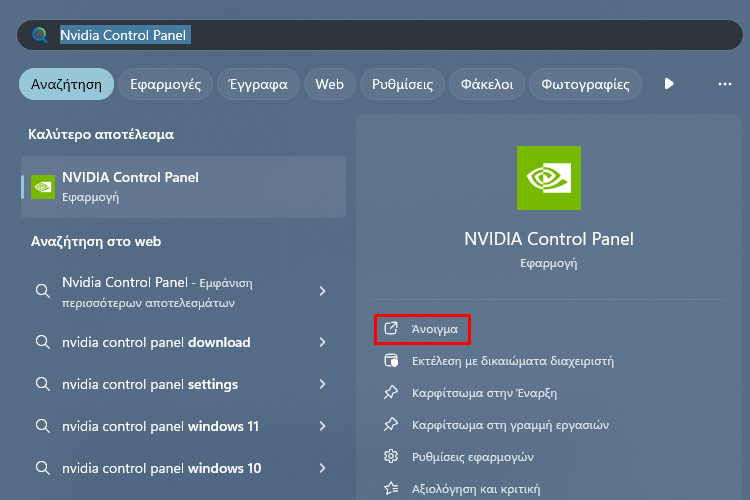Click the NVIDIA Control Panel title in details pane

click(549, 239)
